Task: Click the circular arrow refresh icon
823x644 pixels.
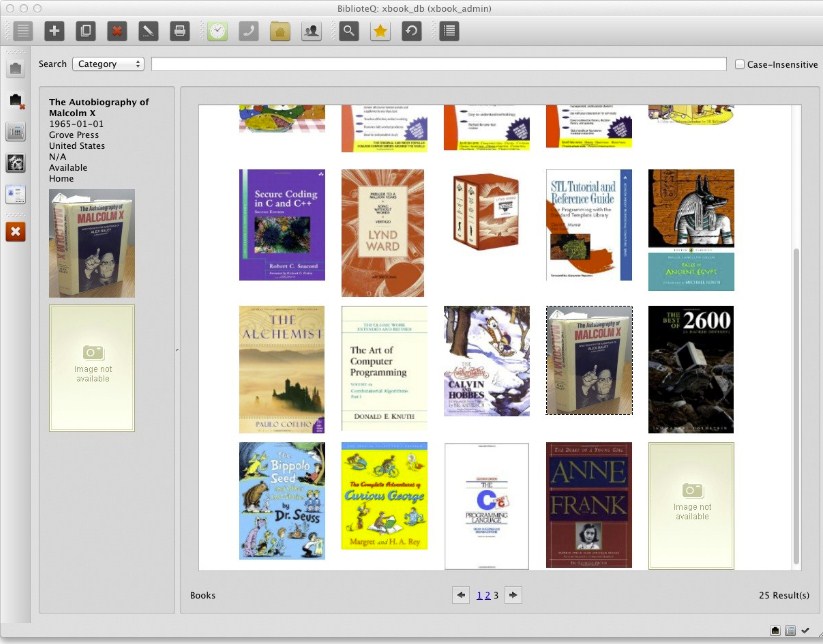Action: click(412, 31)
